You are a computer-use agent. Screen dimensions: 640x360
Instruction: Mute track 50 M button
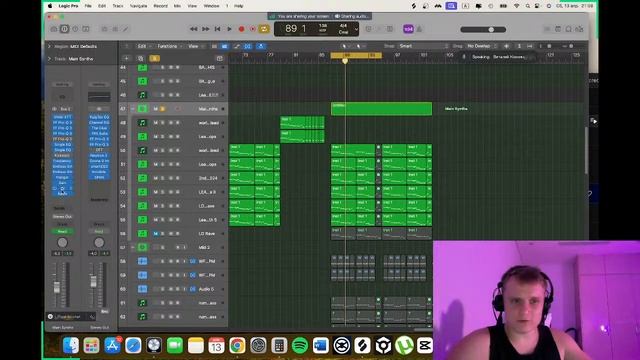tap(156, 151)
